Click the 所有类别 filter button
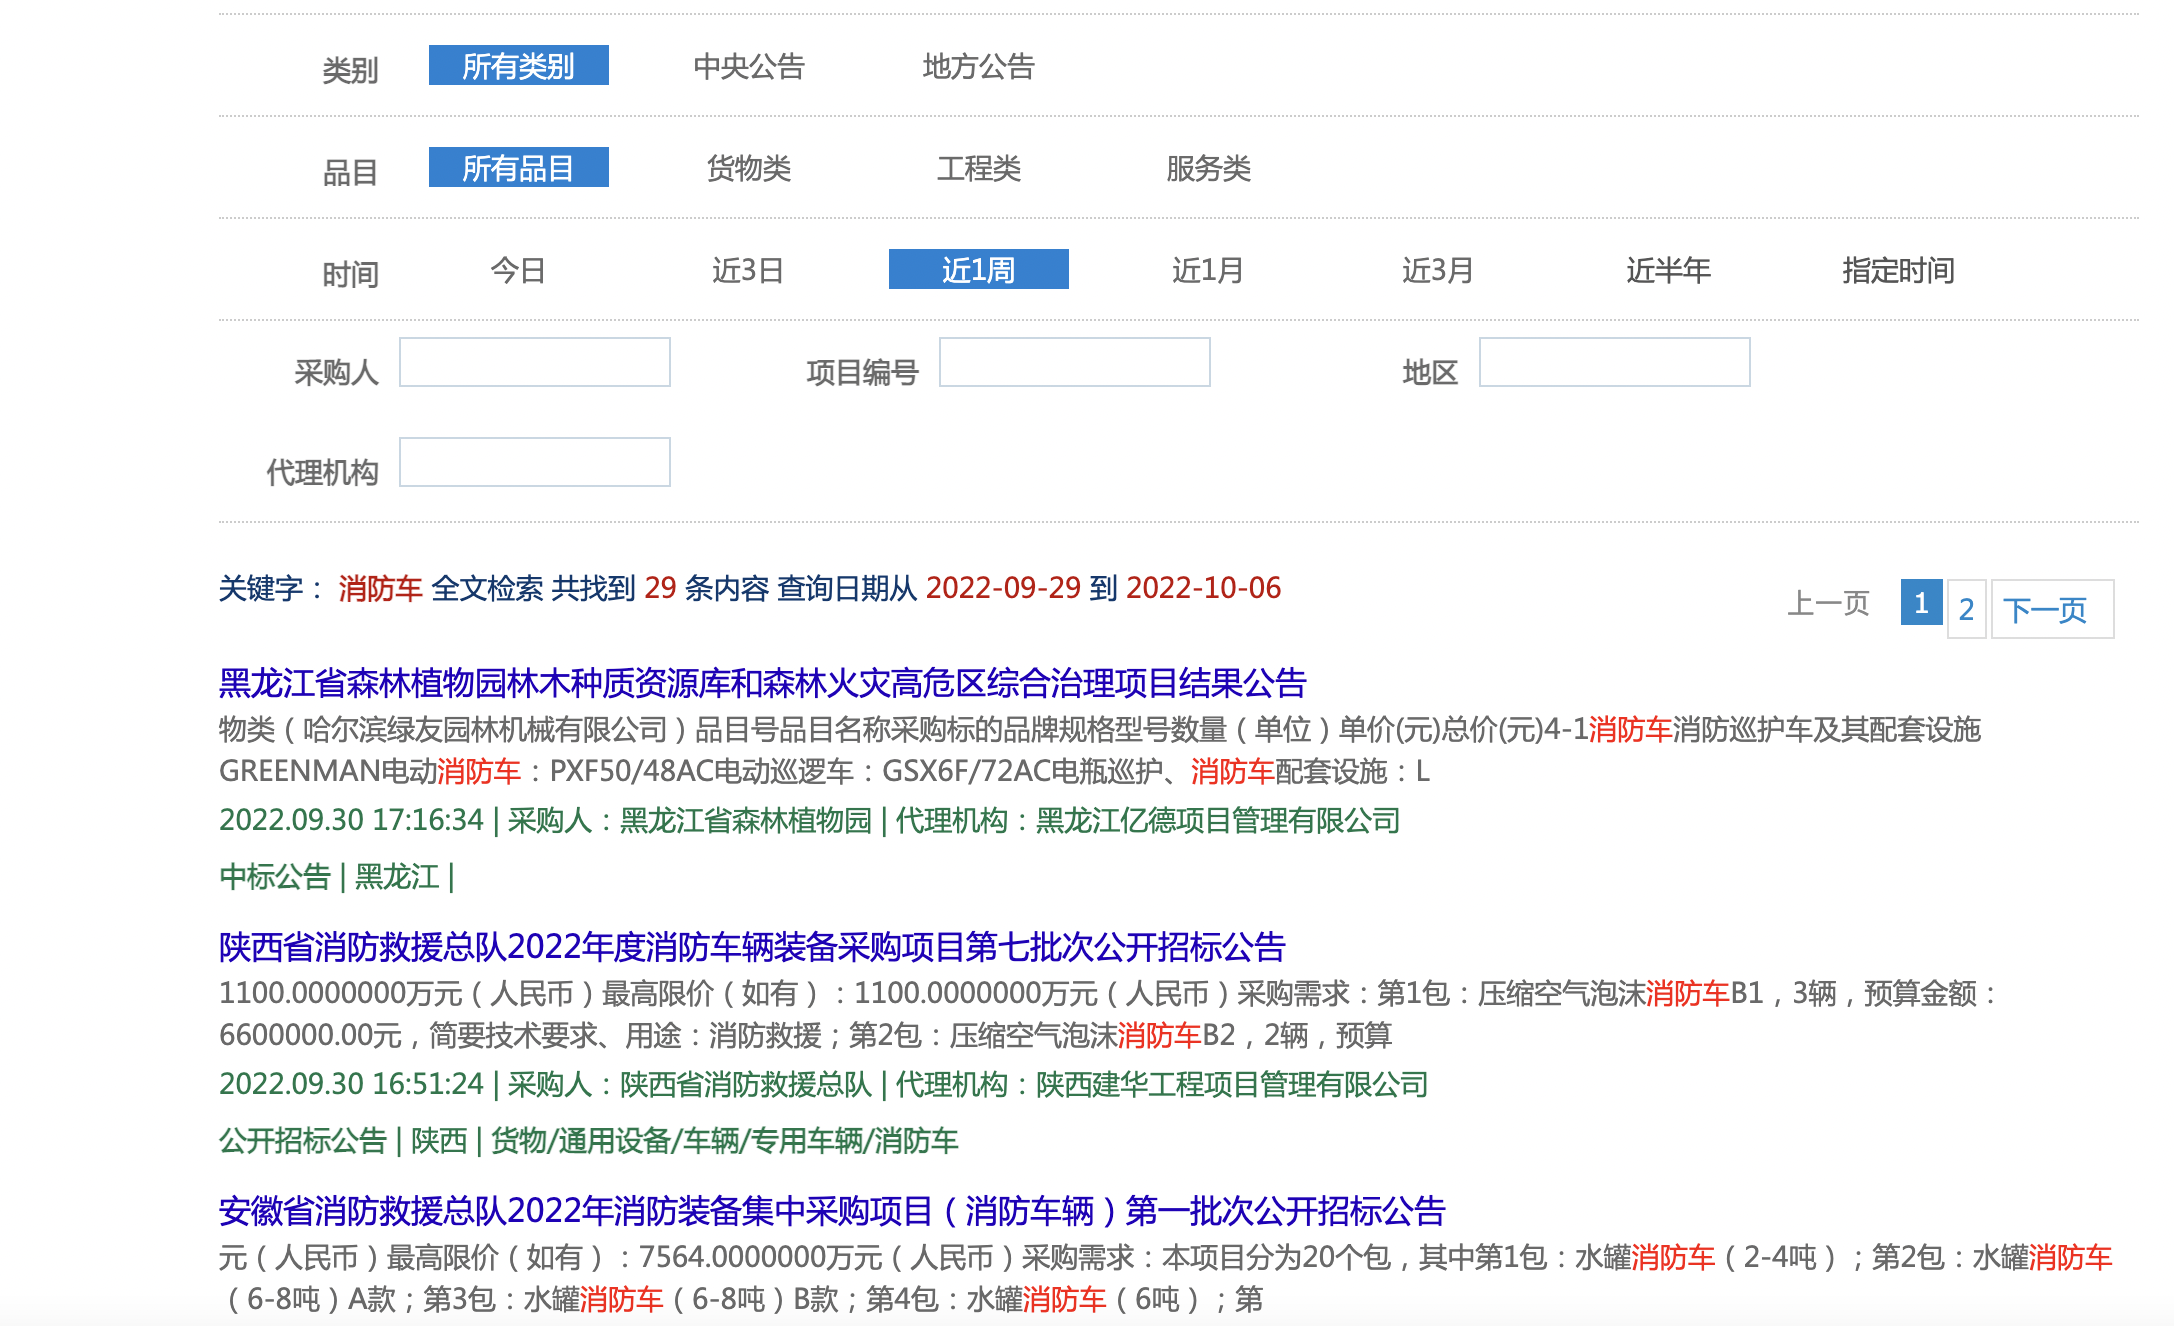This screenshot has height=1326, width=2174. 518,64
